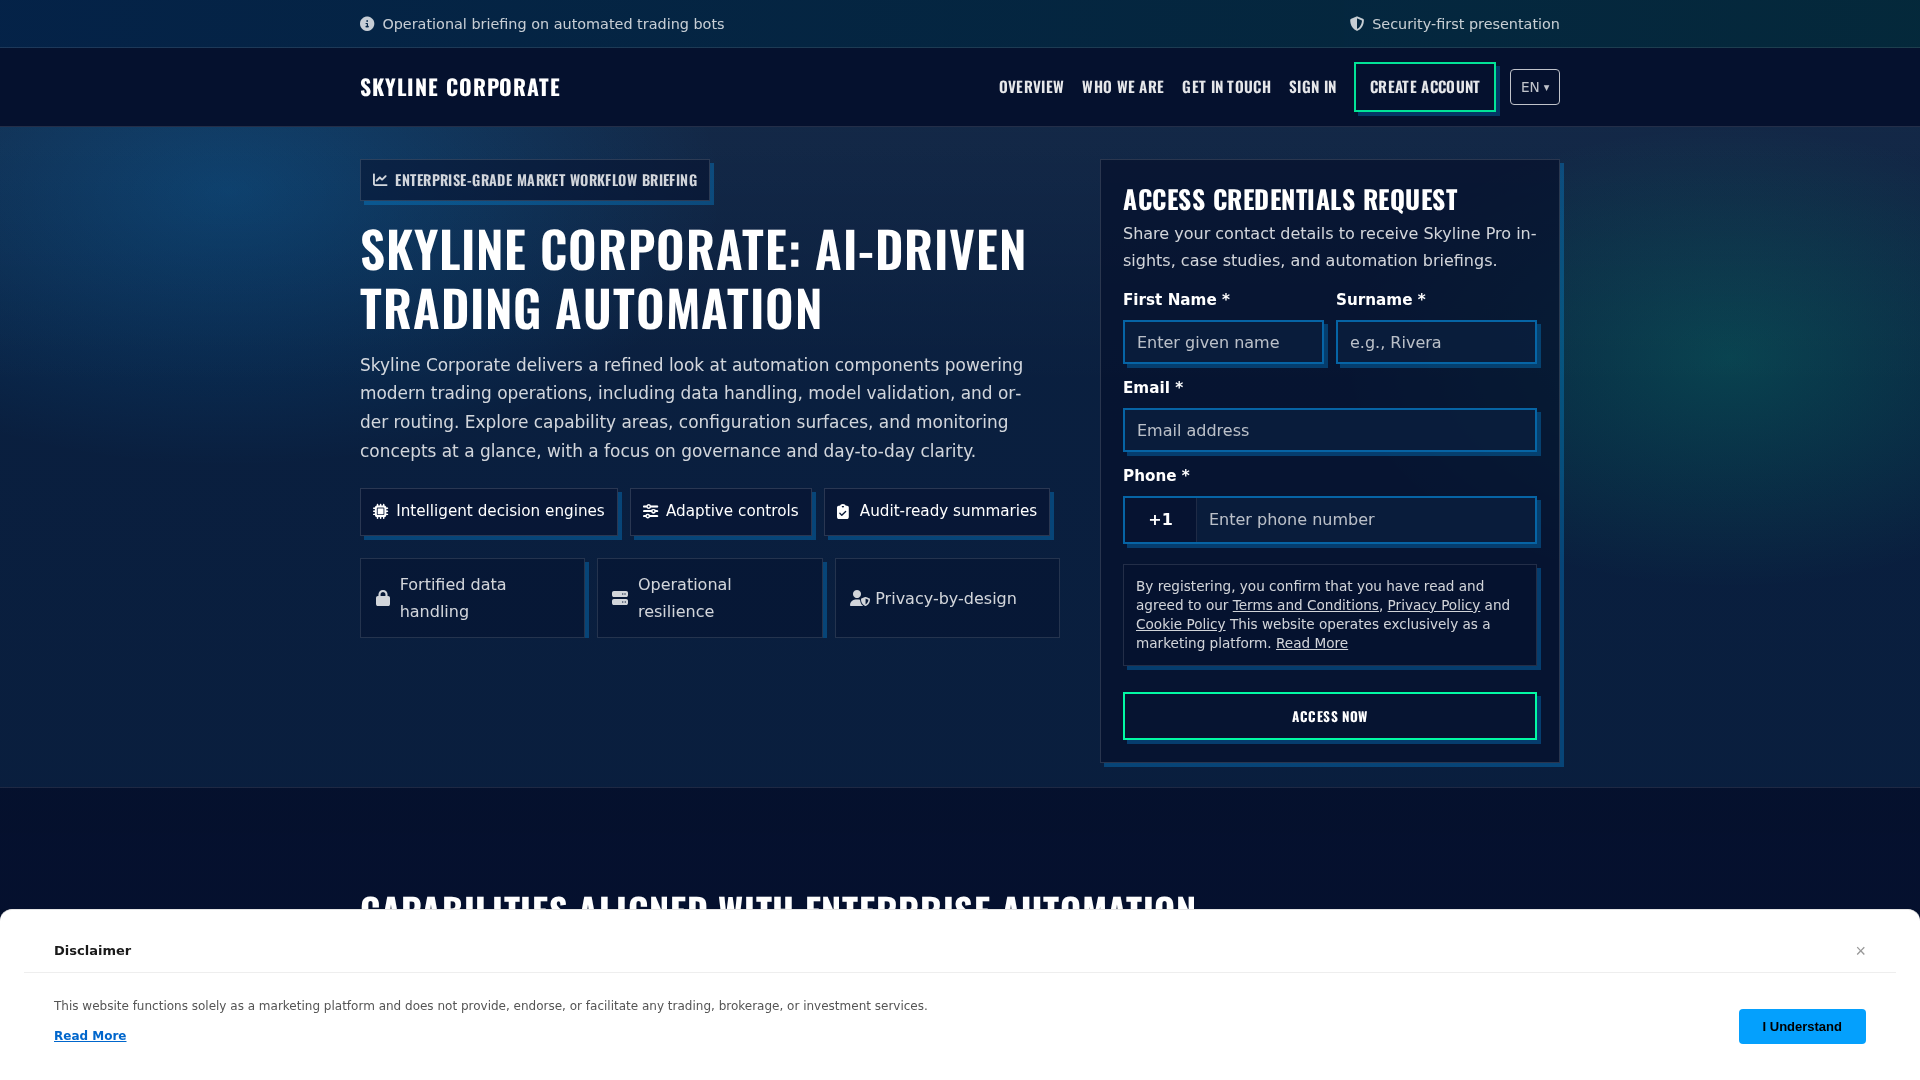The height and width of the screenshot is (1080, 1920).
Task: Click the Security-first presentation text
Action: pos(1465,24)
